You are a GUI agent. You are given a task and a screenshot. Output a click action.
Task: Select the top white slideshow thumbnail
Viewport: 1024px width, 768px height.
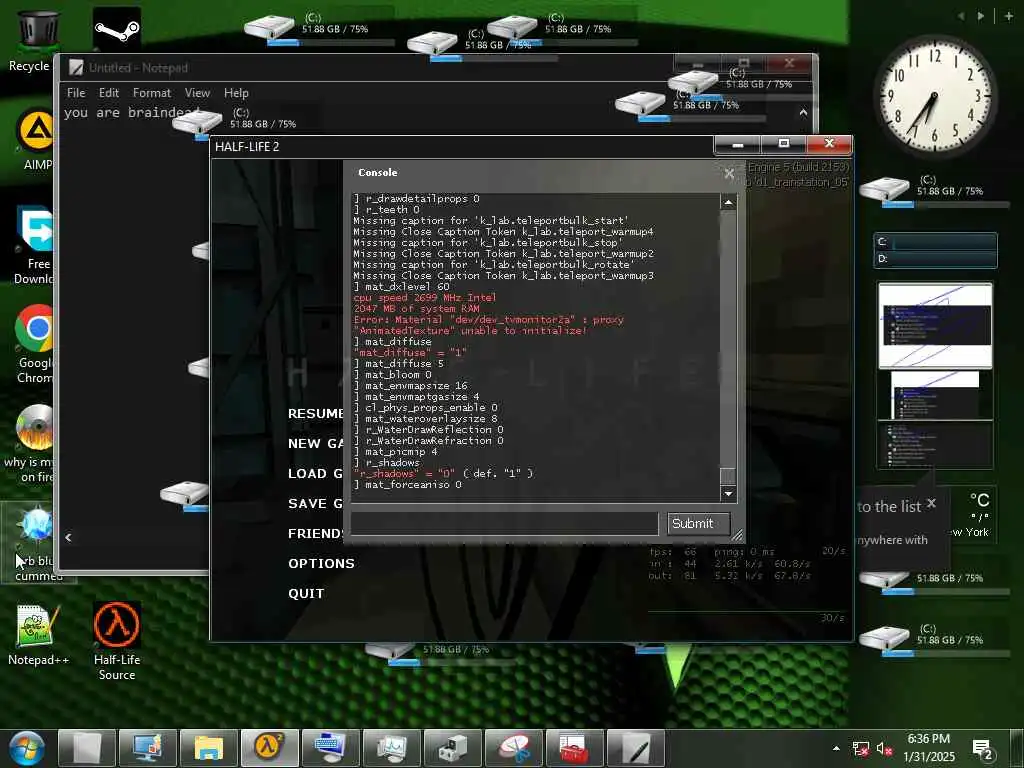(x=935, y=325)
